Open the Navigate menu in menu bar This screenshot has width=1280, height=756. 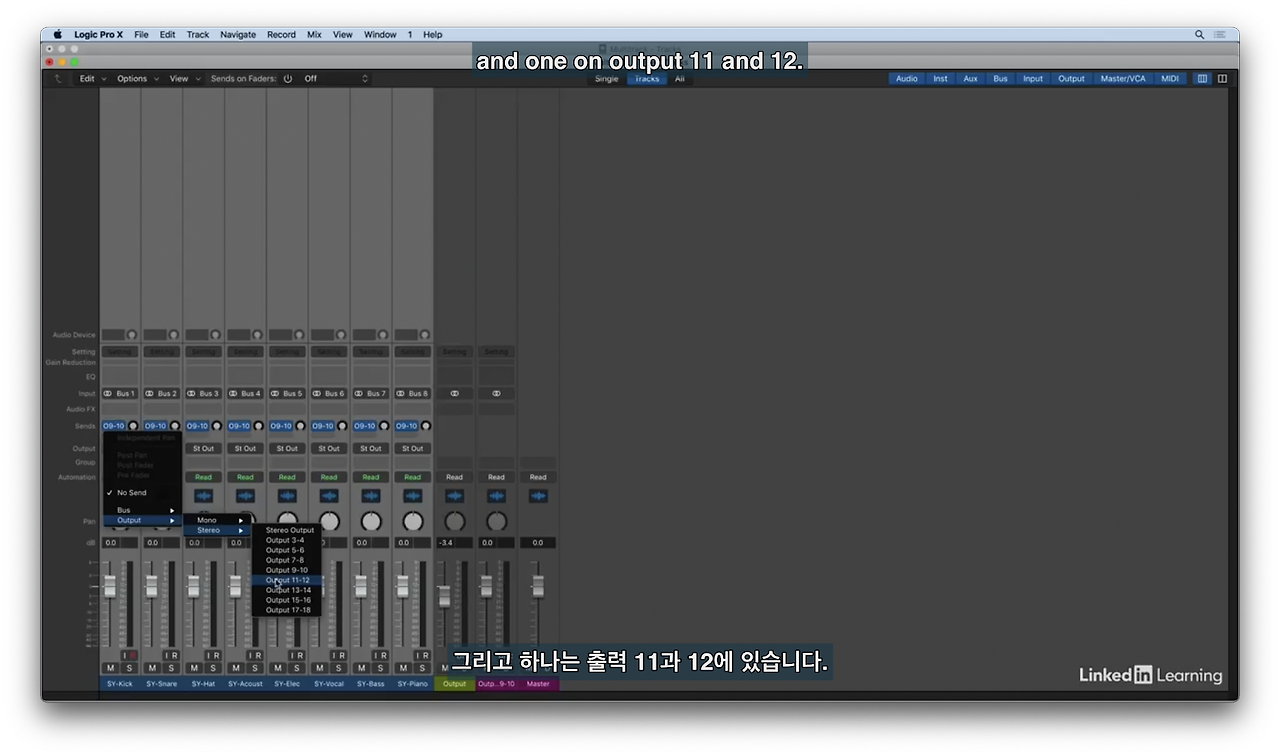pos(238,34)
